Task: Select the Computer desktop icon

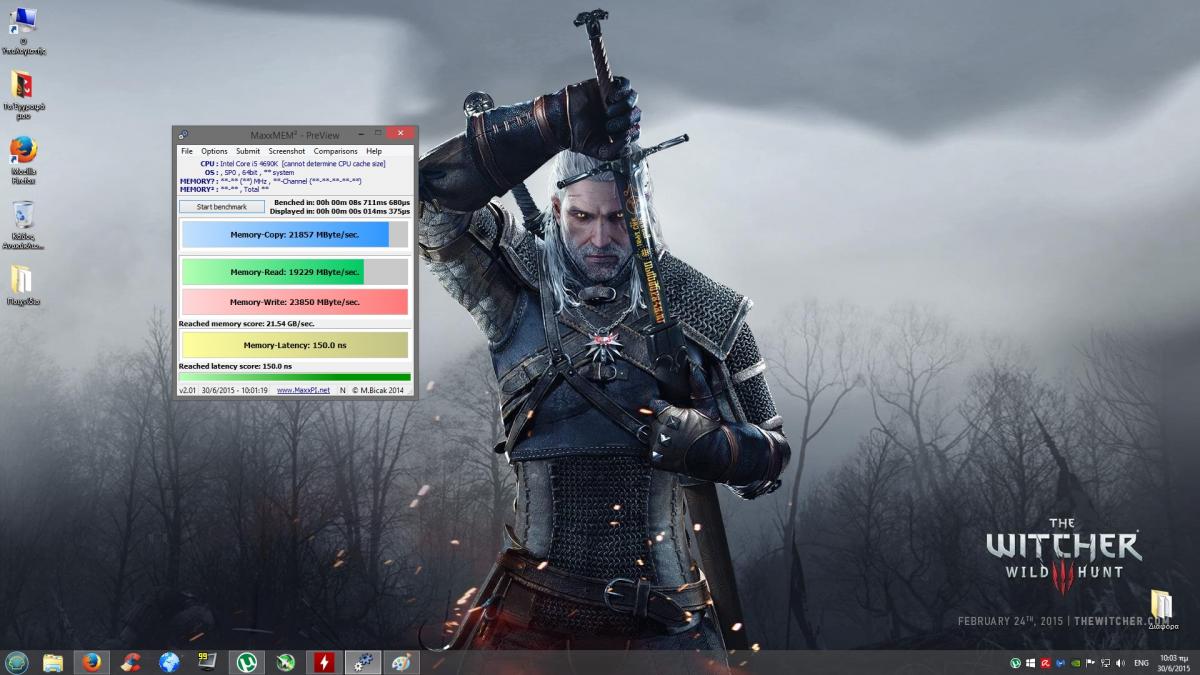Action: tap(23, 31)
